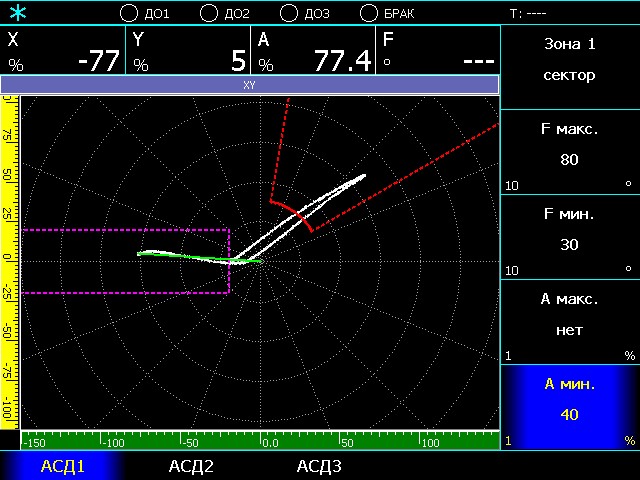Open the АСД2 tab
Screen dimensions: 640x480
191,466
